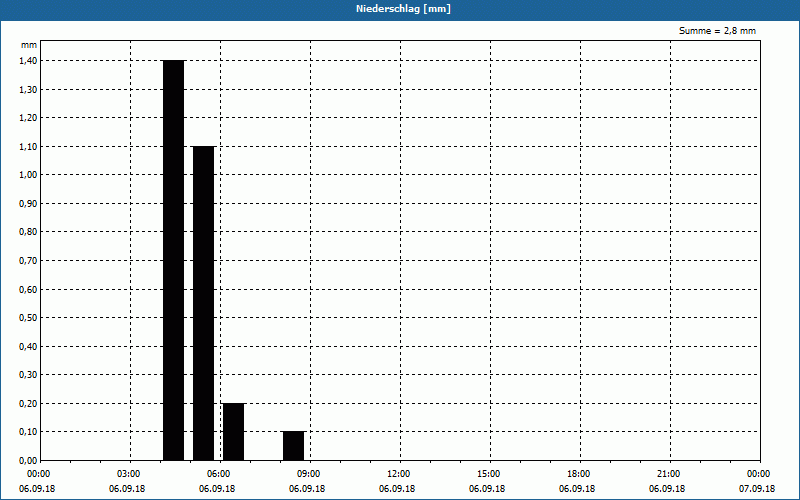This screenshot has width=800, height=500.
Task: Click y-axis value 1,40
Action: (x=29, y=61)
